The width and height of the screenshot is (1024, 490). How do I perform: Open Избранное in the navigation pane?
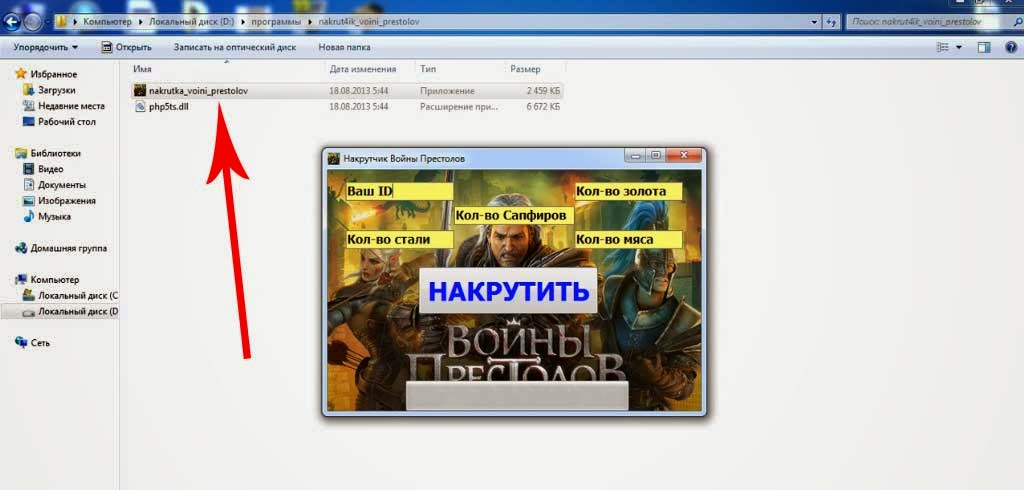click(x=54, y=74)
